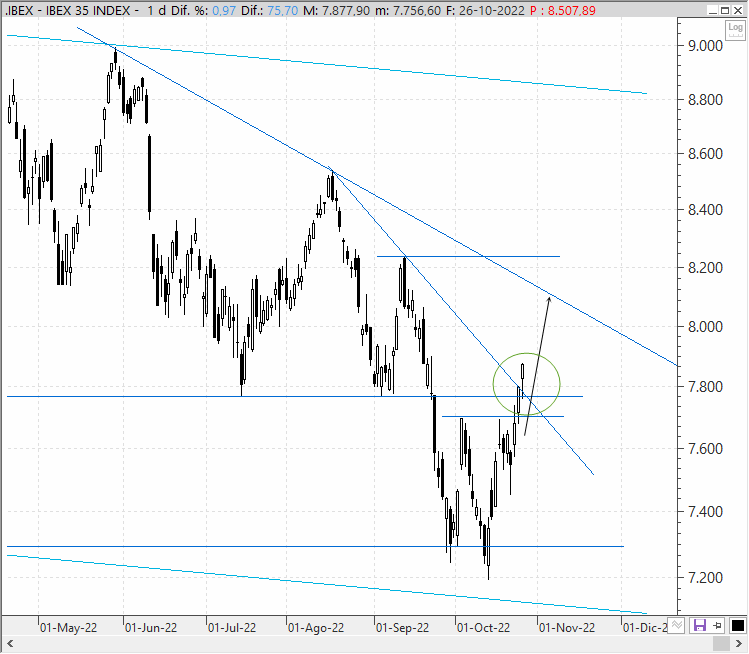The image size is (749, 654).
Task: Click the 01-Jul-22 date axis label
Action: click(x=232, y=627)
